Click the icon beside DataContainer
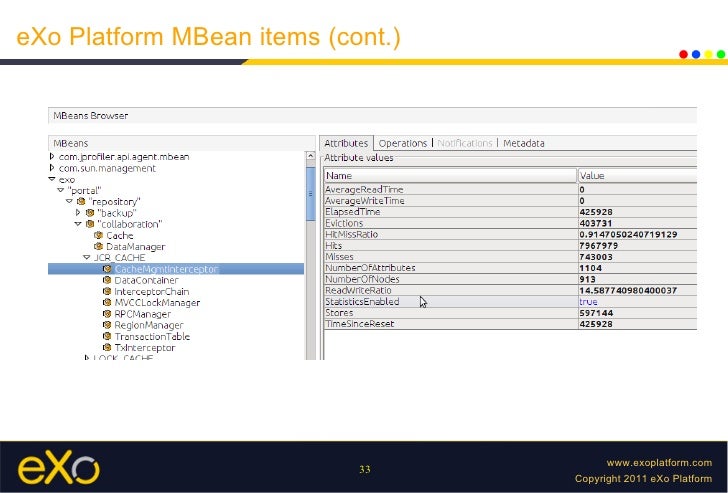 pos(107,280)
